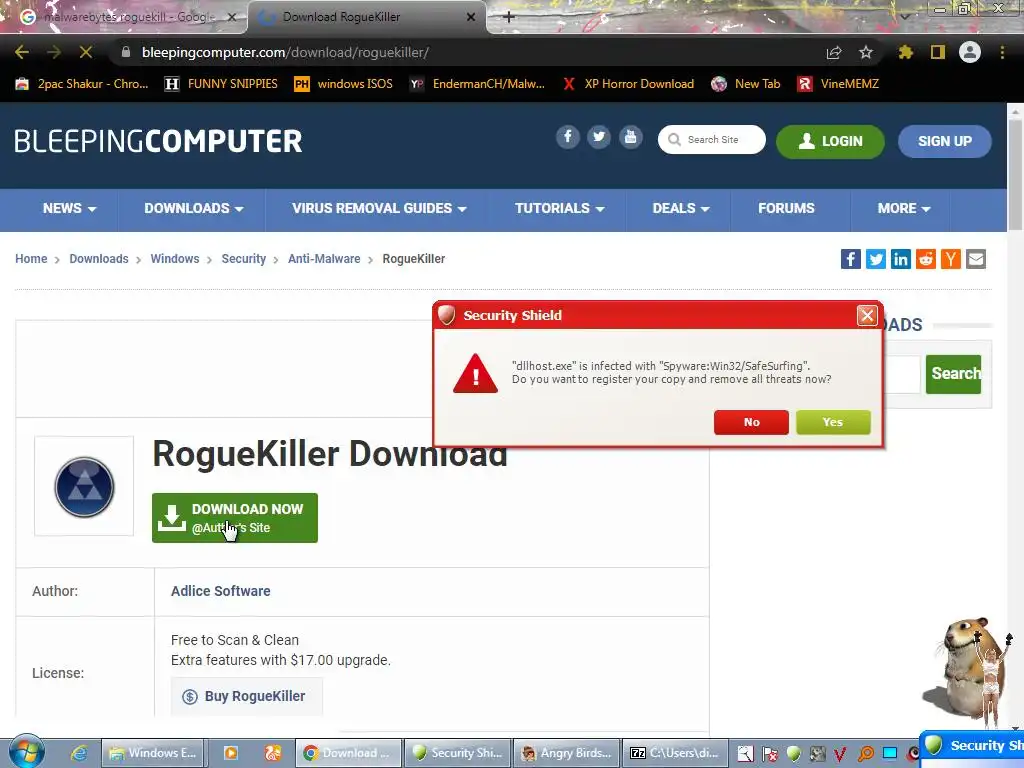
Task: Click the Buy RogueKiller button
Action: (246, 696)
